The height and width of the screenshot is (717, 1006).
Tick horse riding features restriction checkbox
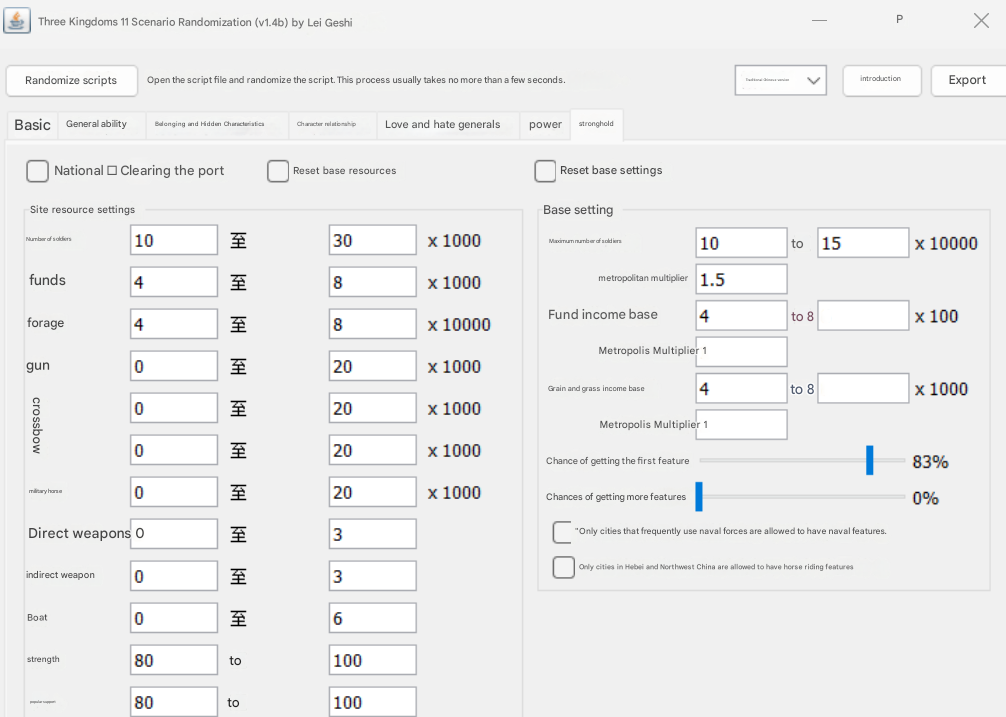tap(563, 567)
